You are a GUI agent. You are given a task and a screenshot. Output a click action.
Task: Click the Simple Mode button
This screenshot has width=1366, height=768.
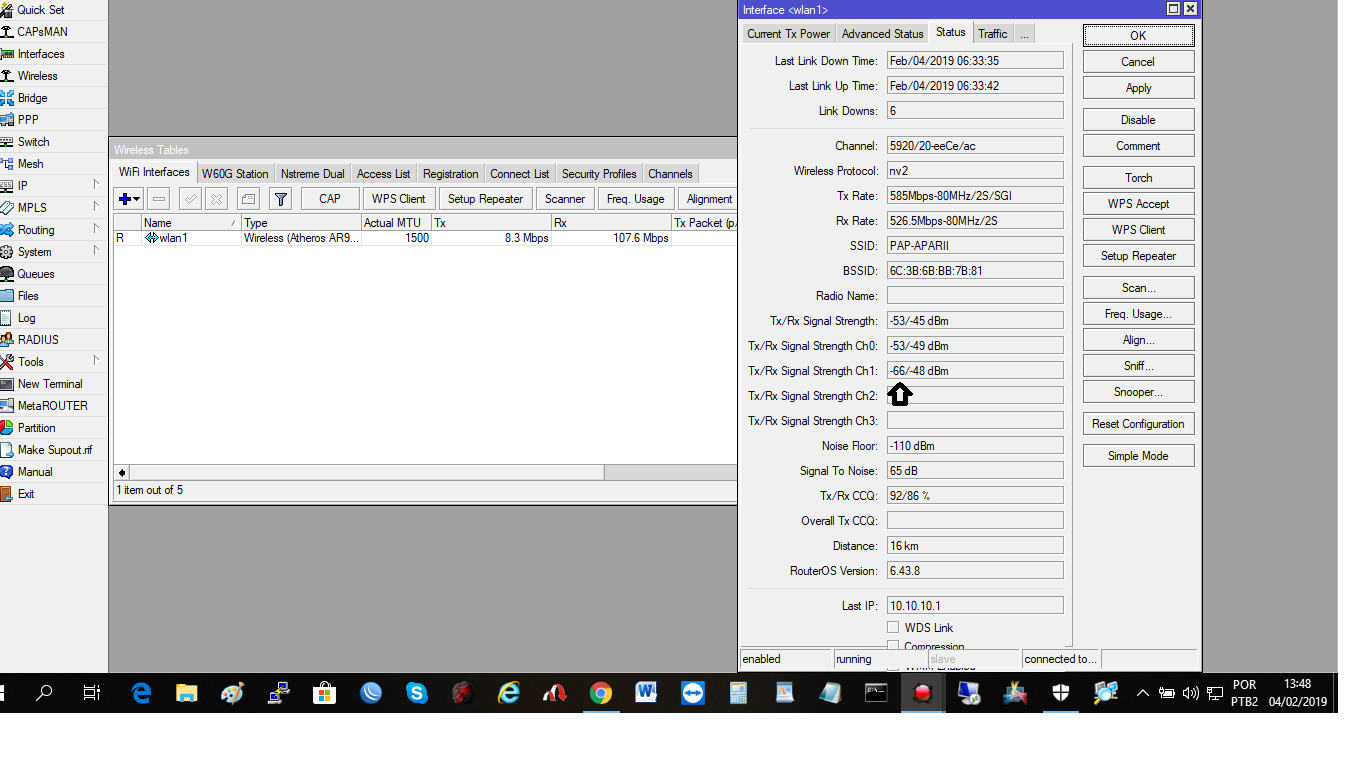[x=1138, y=456]
